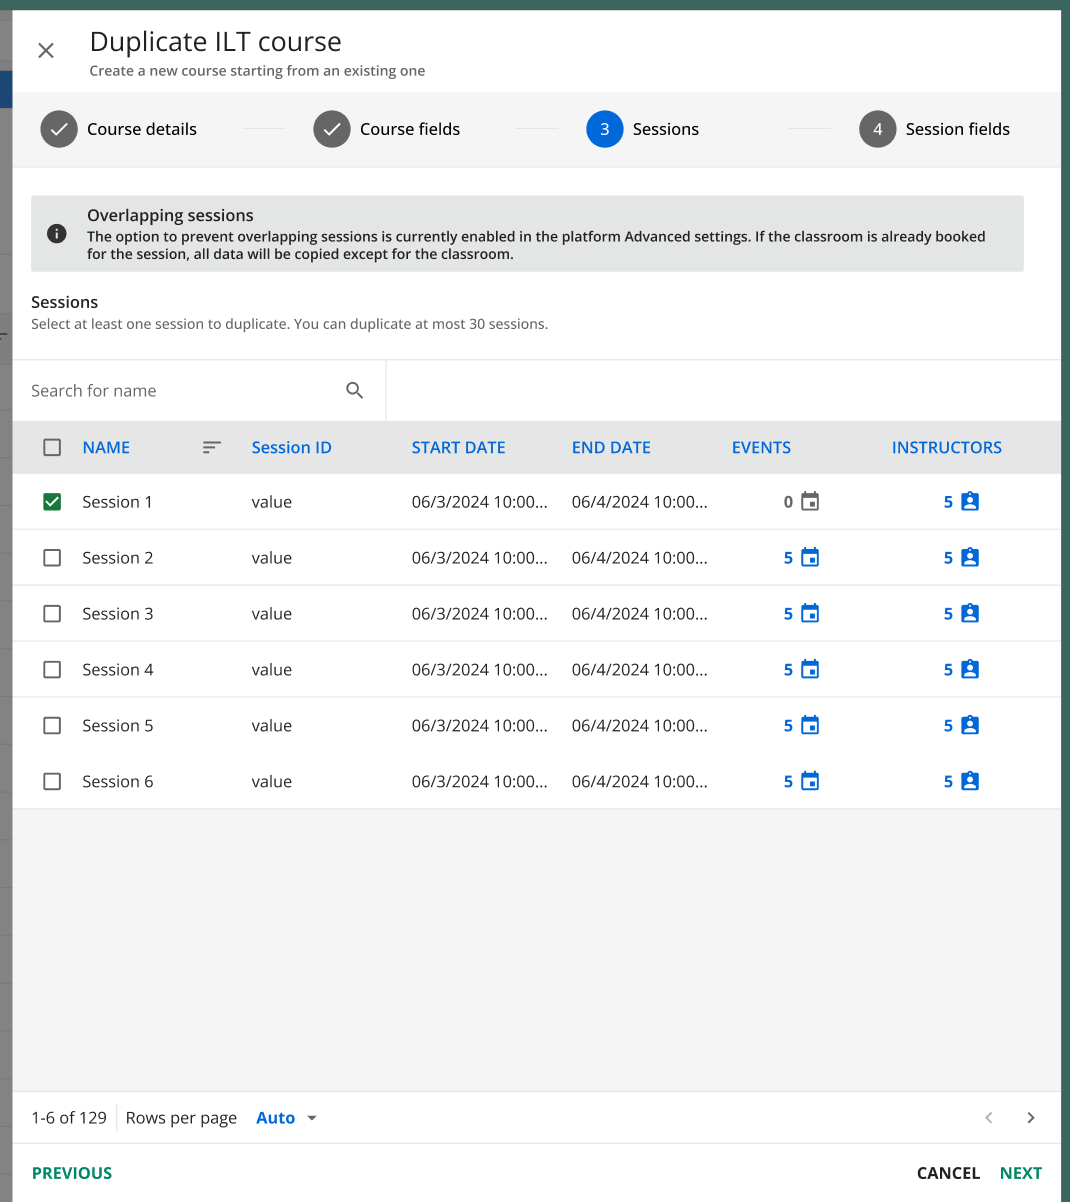The image size is (1070, 1202).
Task: Uncheck the Session 1 checkbox
Action: [x=52, y=502]
